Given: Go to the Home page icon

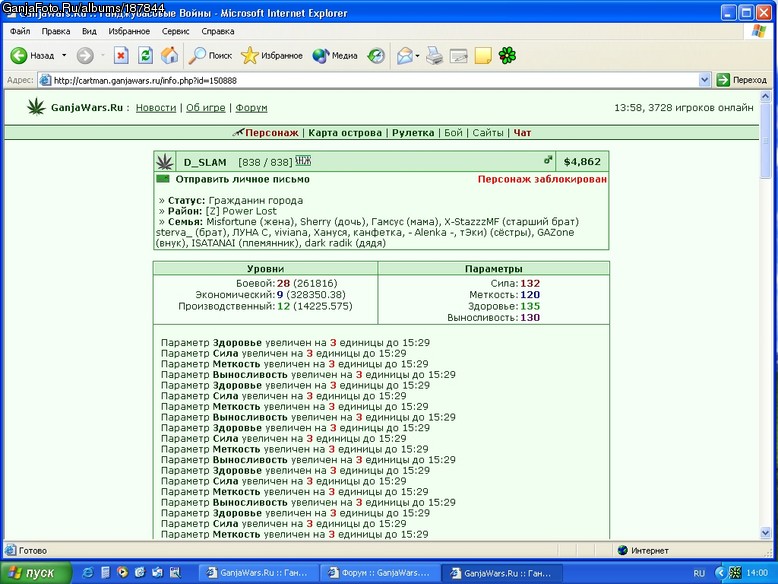Looking at the screenshot, I should pos(169,56).
